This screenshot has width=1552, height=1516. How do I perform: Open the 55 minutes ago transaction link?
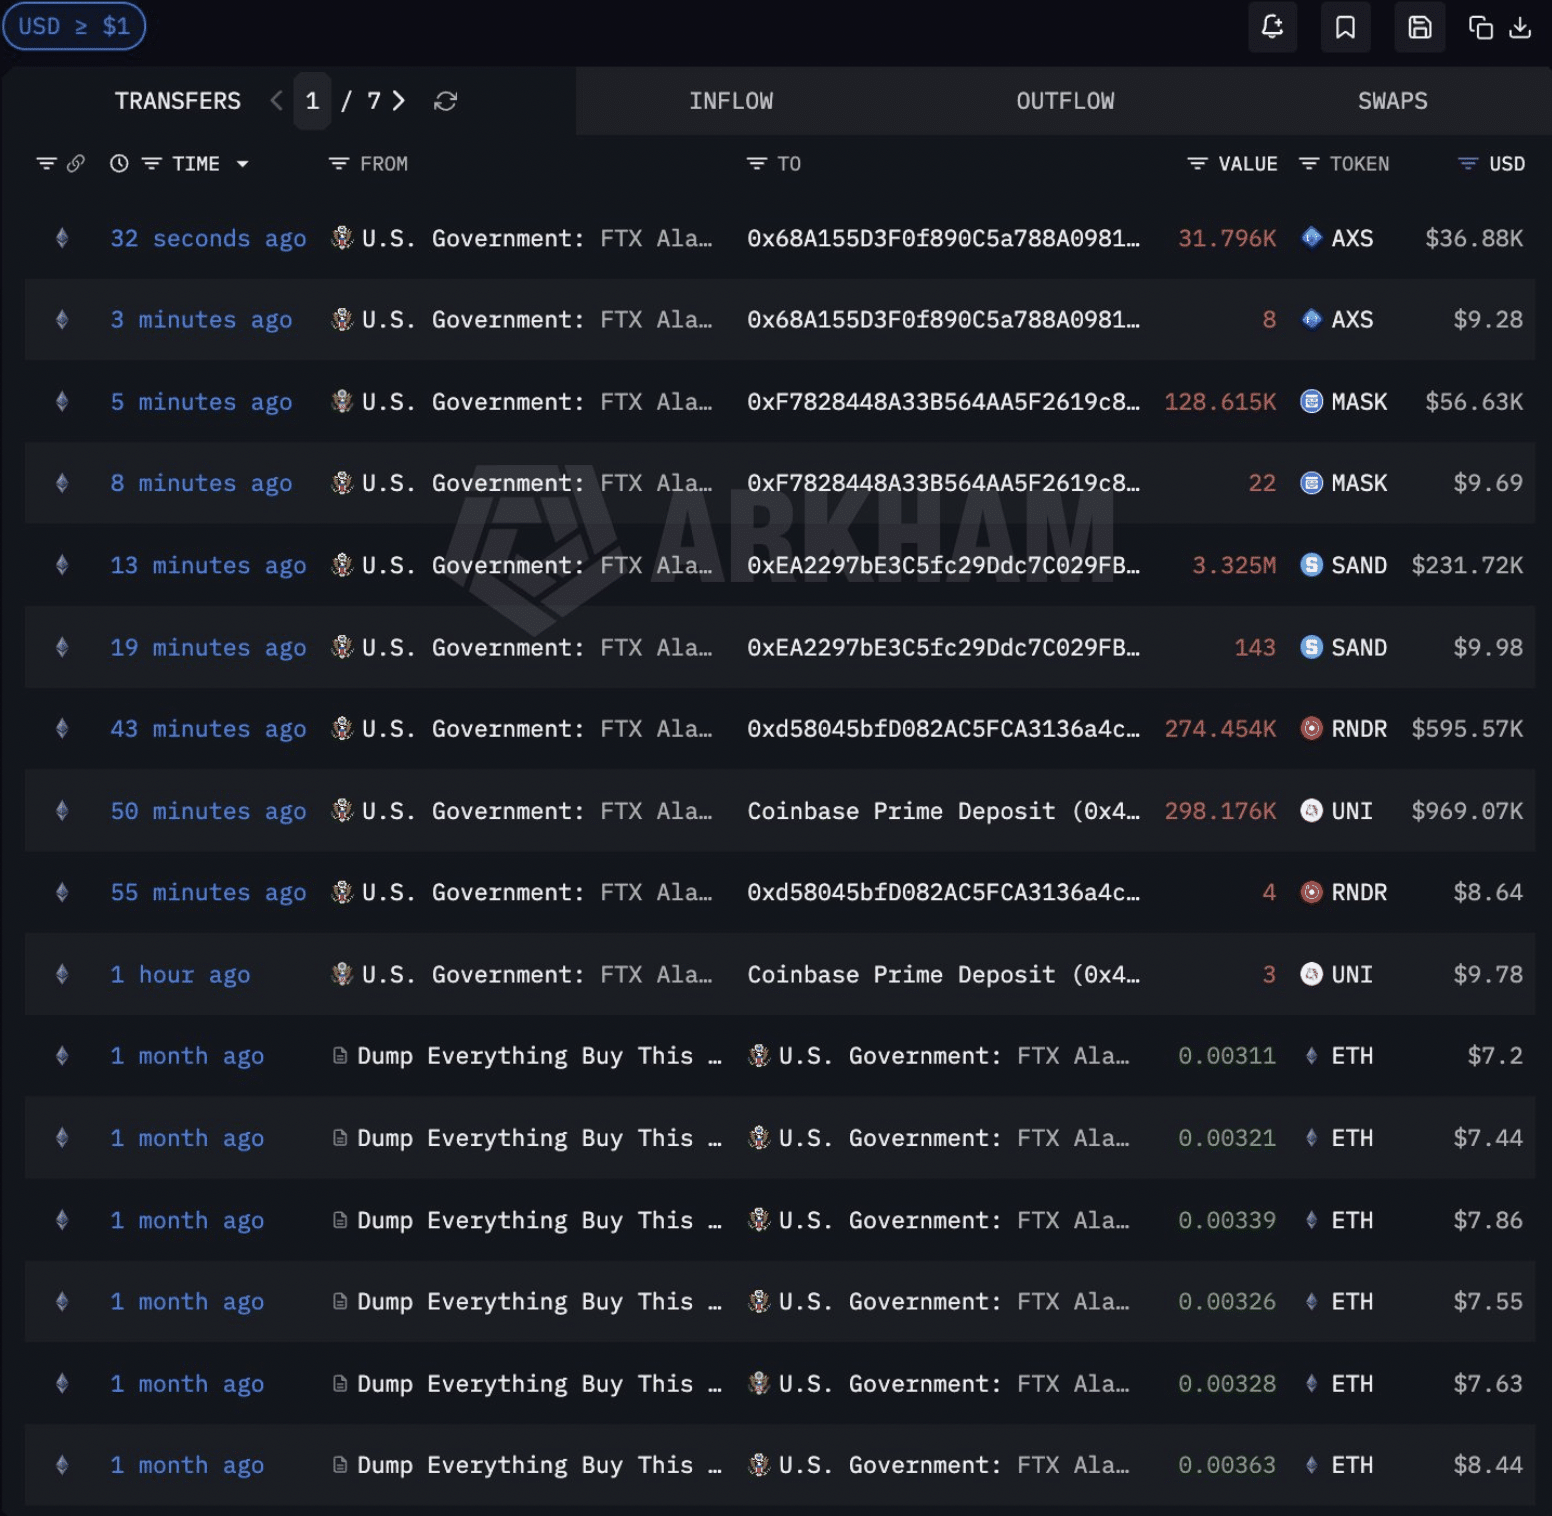pyautogui.click(x=208, y=892)
